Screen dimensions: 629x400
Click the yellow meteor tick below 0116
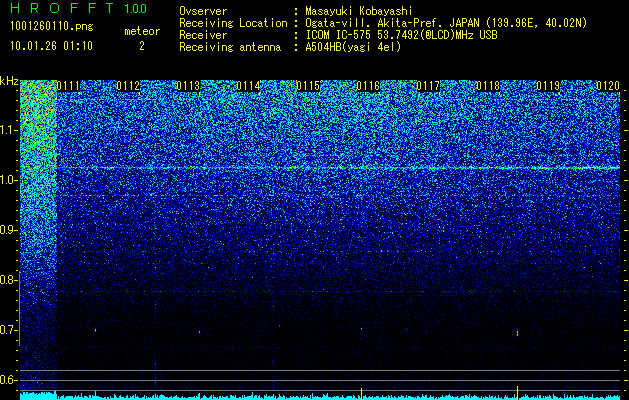pos(361,393)
